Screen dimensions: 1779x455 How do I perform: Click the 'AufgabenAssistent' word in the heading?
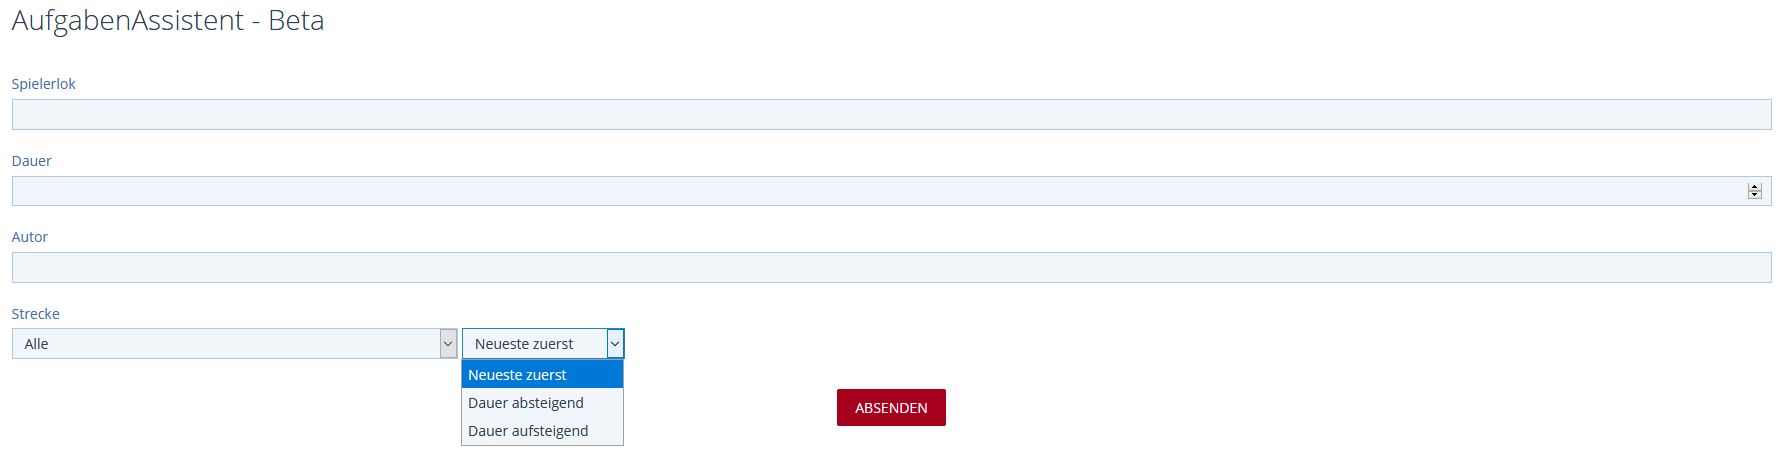[128, 21]
